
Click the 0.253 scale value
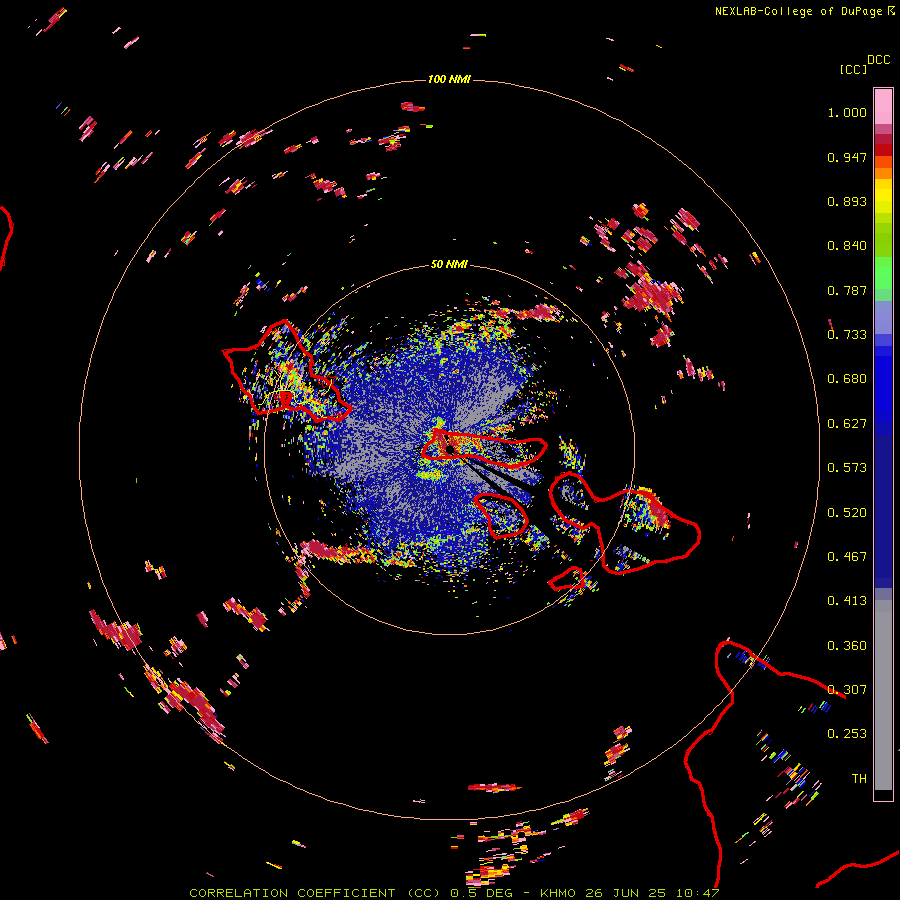pos(847,734)
